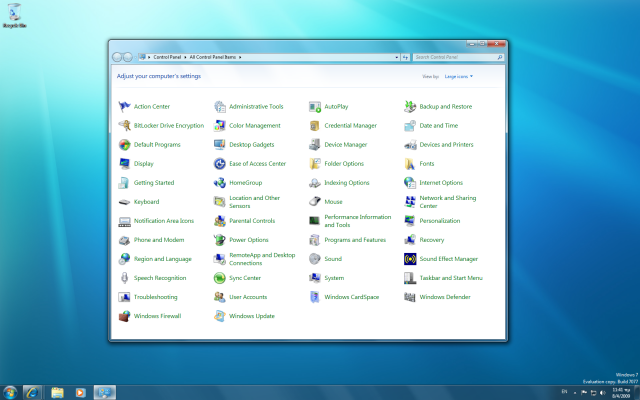Click the Back navigation button
Viewport: 640px width, 400px height.
tap(117, 57)
